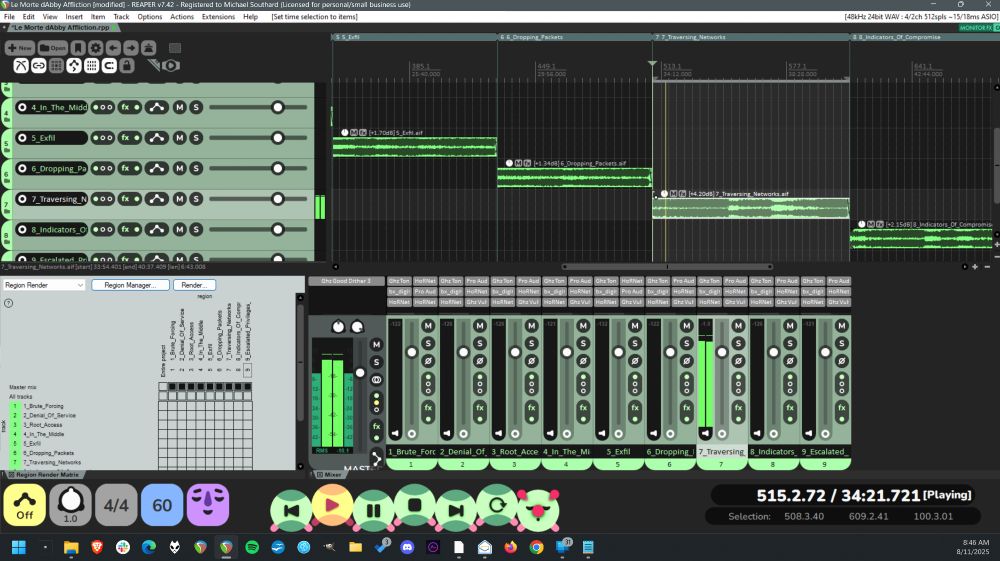1000x561 pixels.
Task: Select the 6_Dropping_Pa track name field
Action: pos(57,168)
